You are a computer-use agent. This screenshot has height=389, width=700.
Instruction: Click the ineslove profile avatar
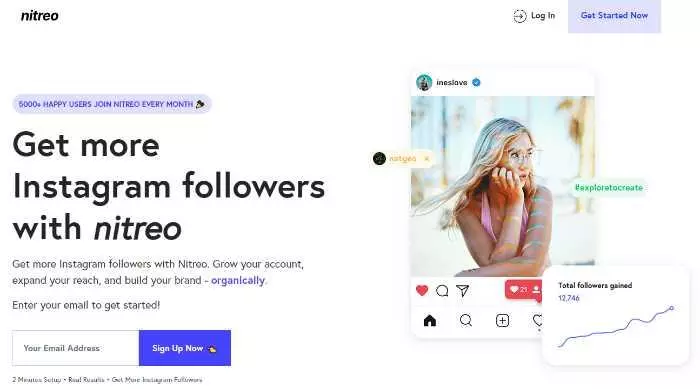(x=424, y=83)
